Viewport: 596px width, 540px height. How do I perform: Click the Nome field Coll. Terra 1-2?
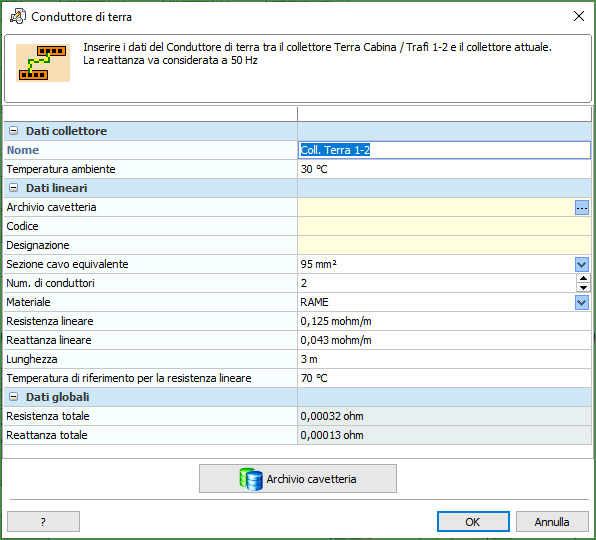pos(444,150)
